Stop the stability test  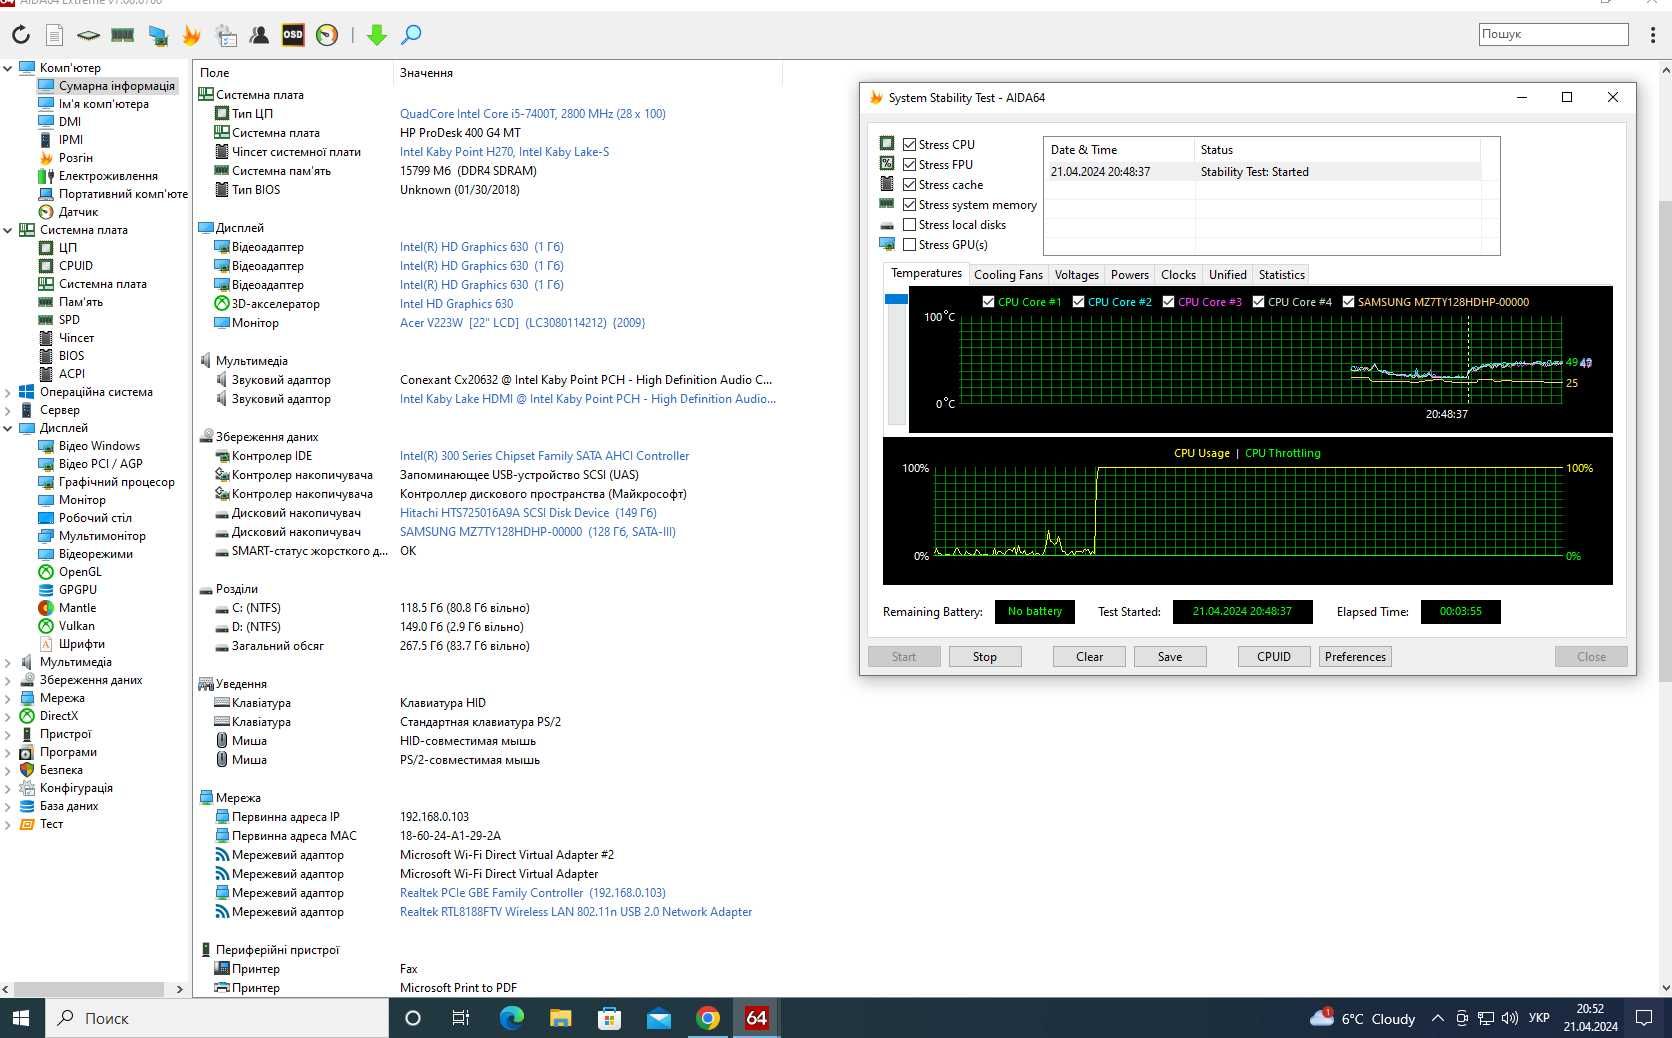985,657
